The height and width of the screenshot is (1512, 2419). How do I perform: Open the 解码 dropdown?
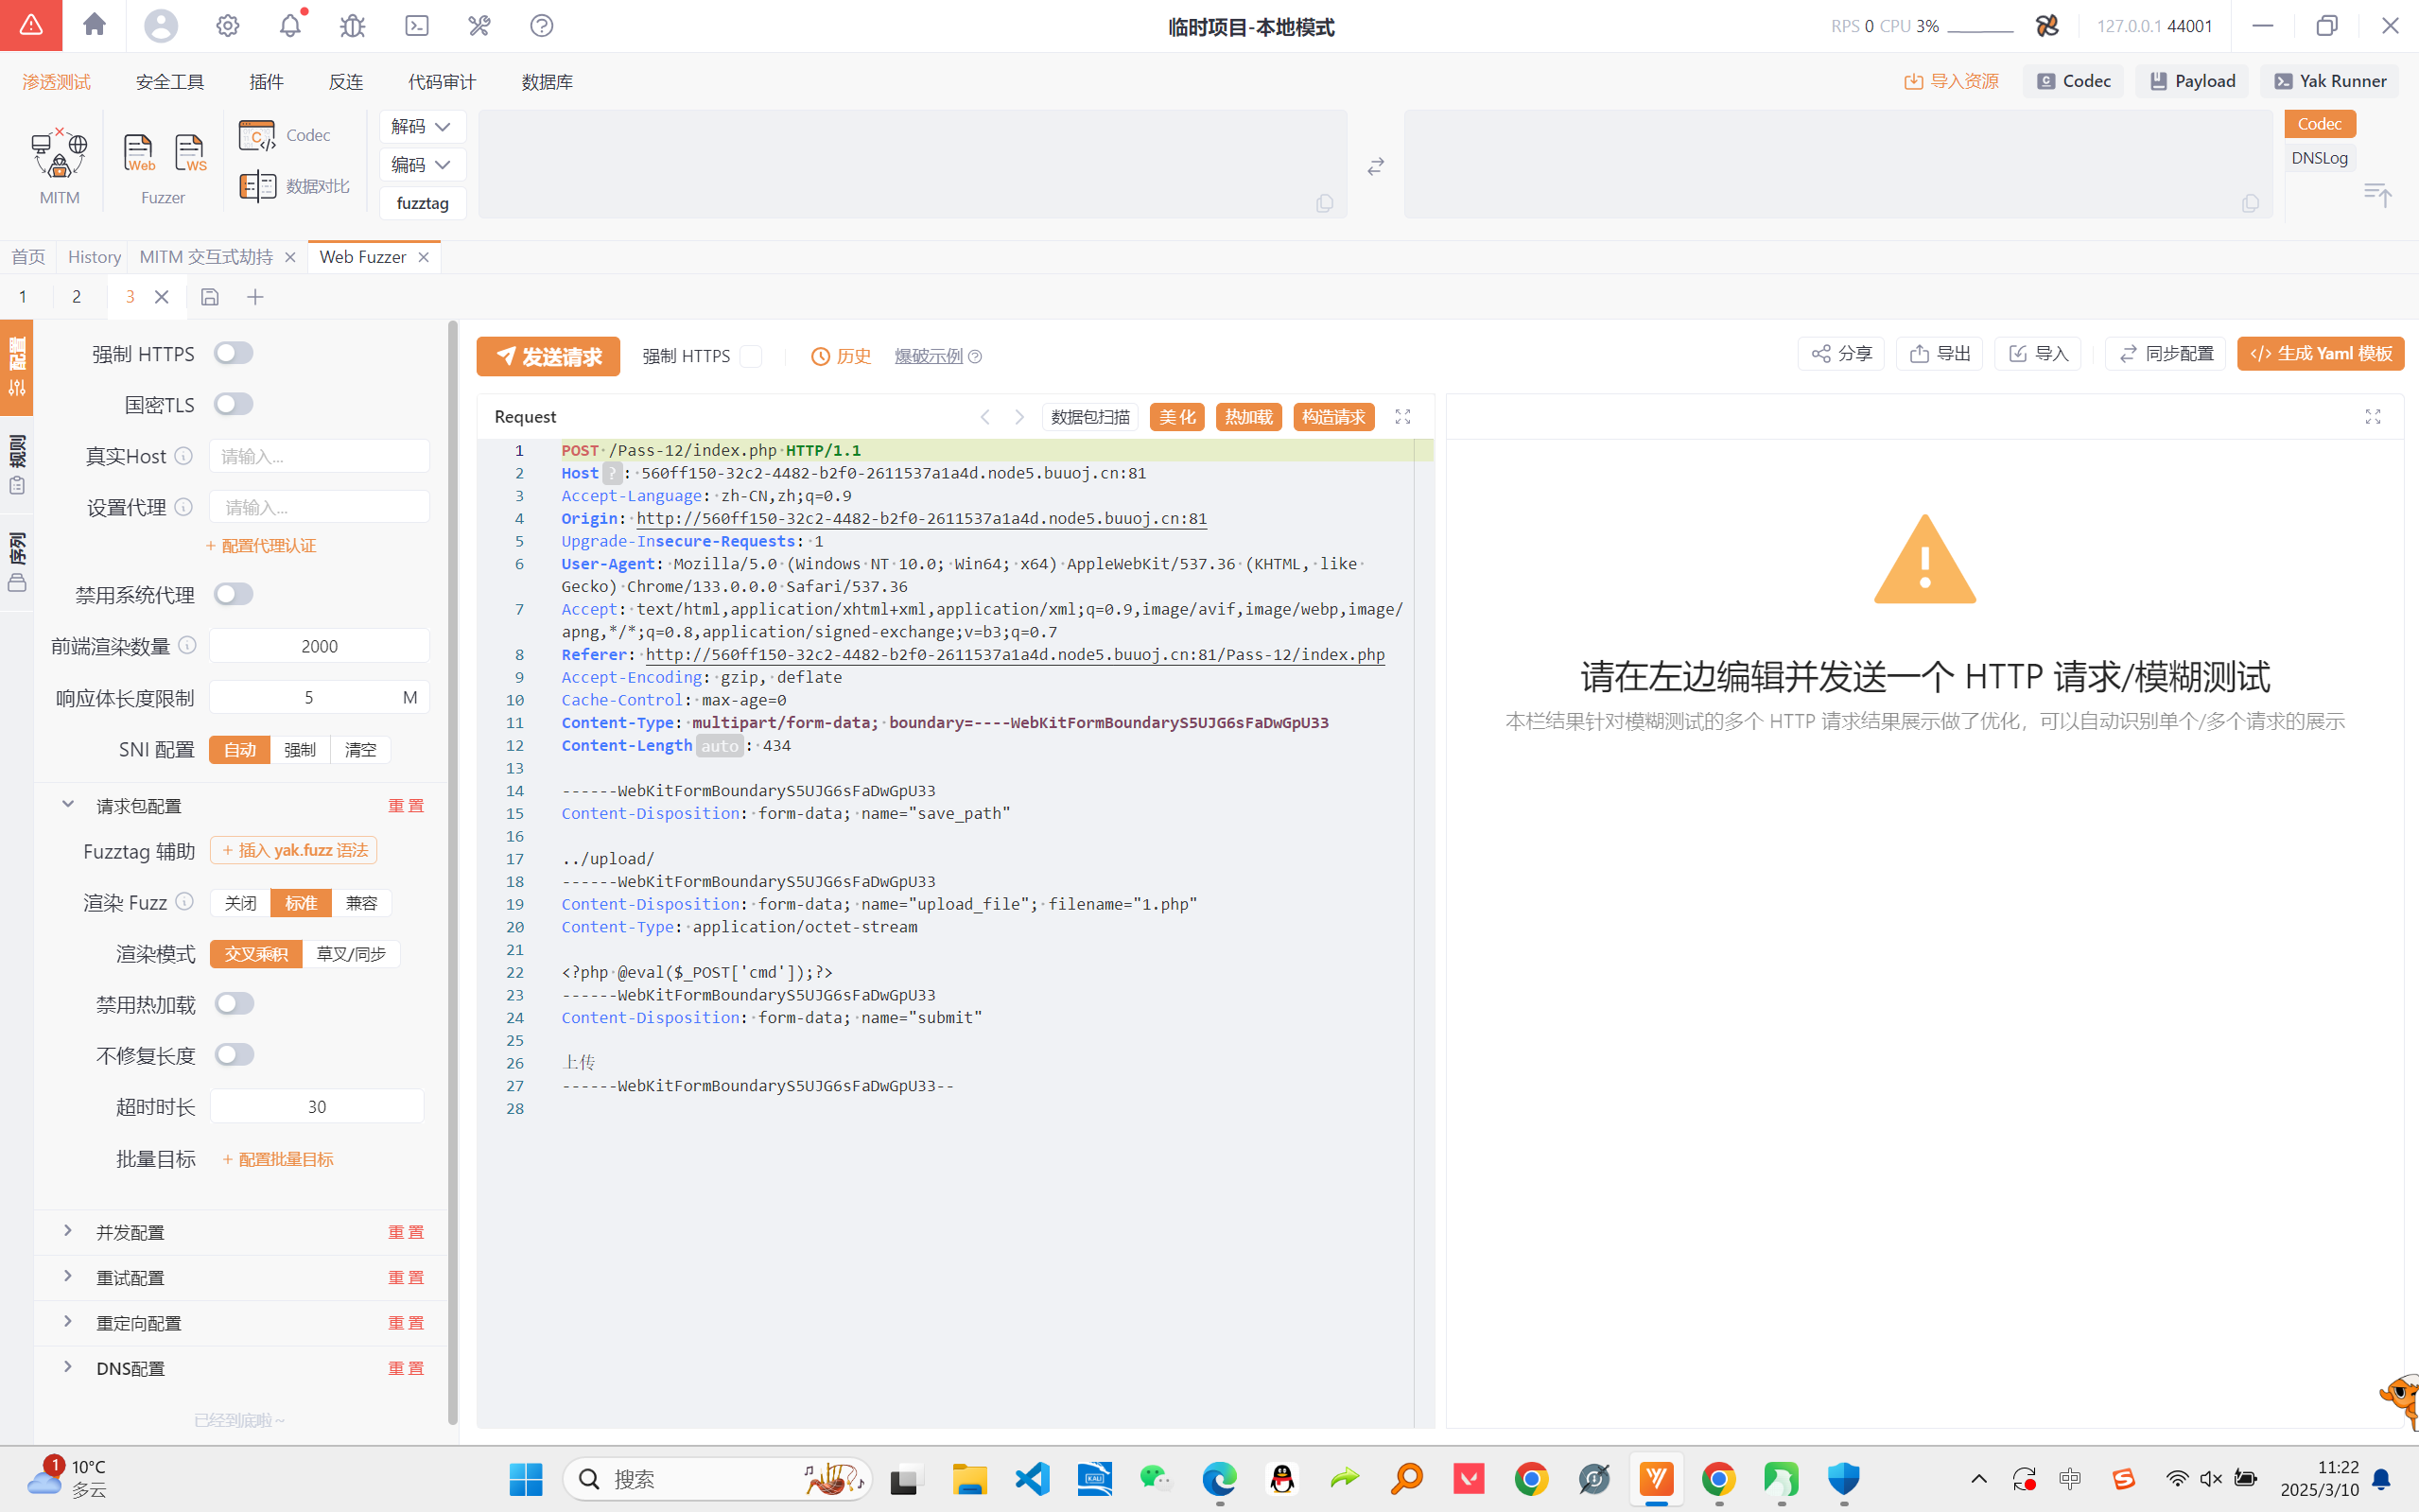coord(422,126)
